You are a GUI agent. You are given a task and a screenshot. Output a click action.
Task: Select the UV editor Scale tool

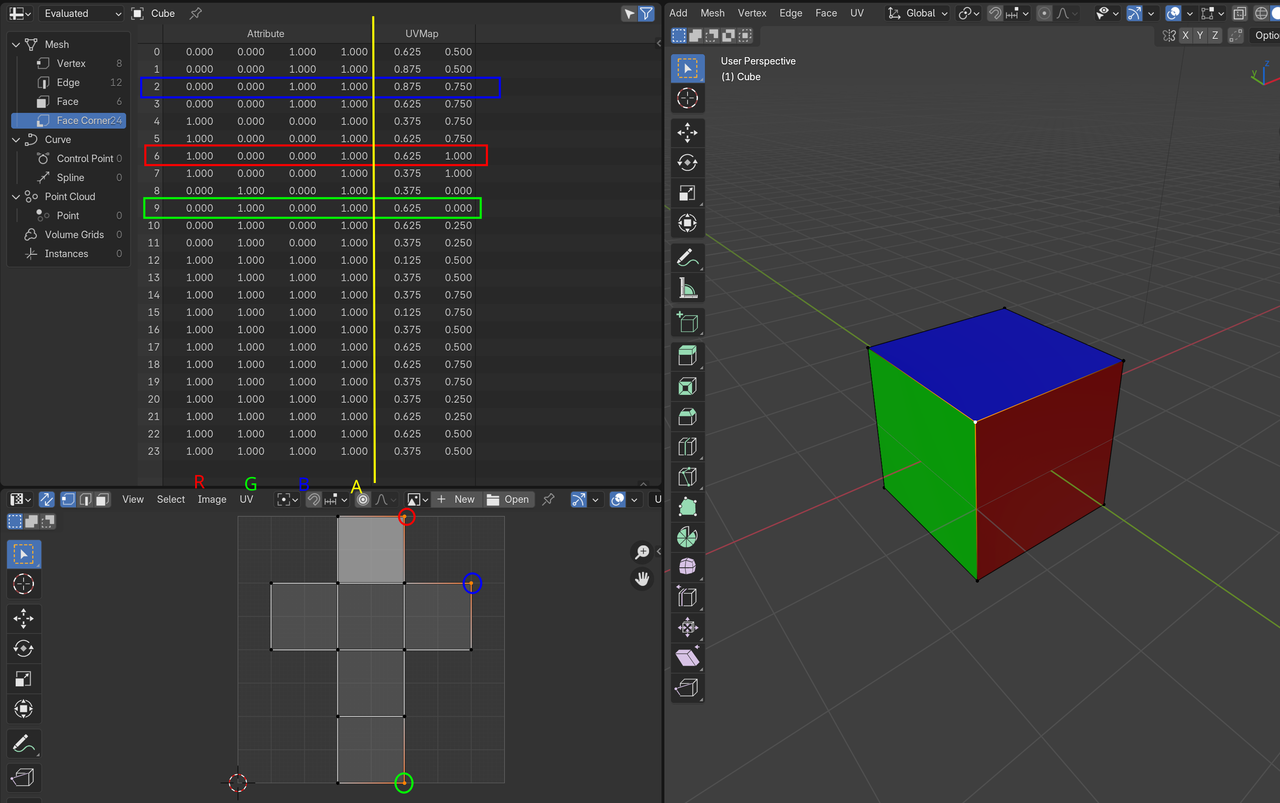(x=24, y=679)
